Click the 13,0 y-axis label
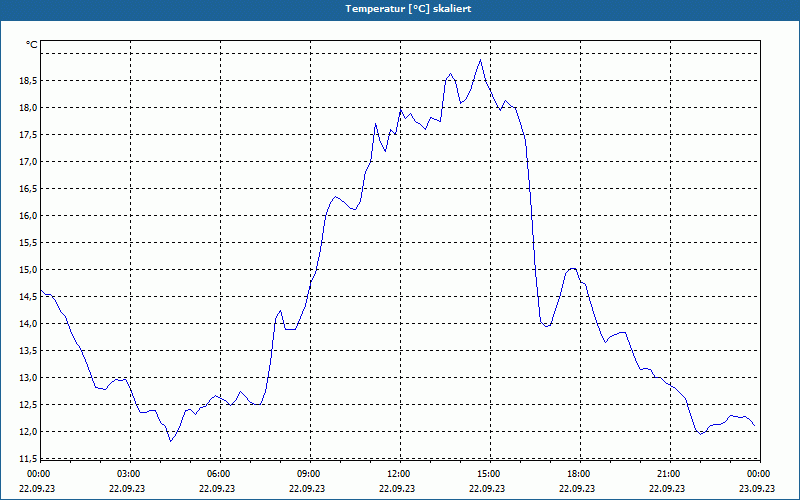Screen dimensions: 800x500 (x=27, y=378)
